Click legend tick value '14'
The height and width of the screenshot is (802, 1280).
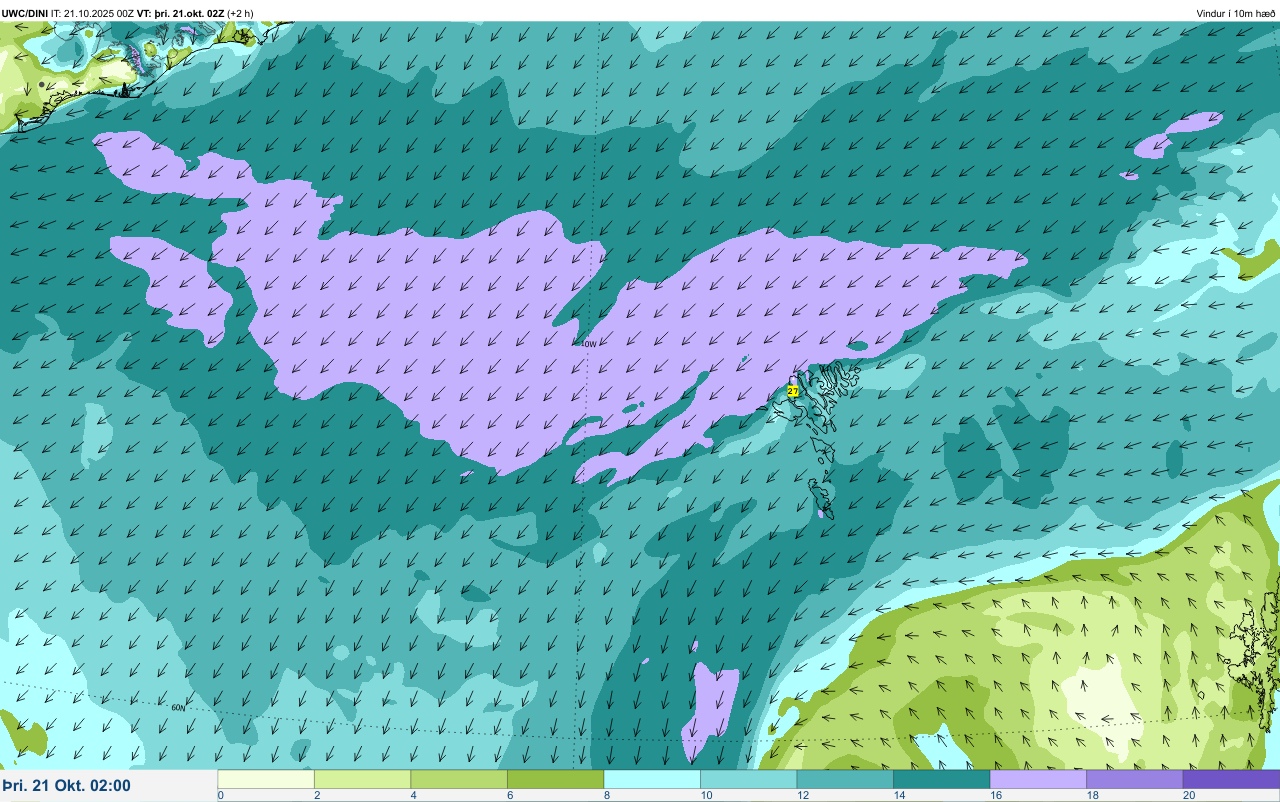pos(898,796)
